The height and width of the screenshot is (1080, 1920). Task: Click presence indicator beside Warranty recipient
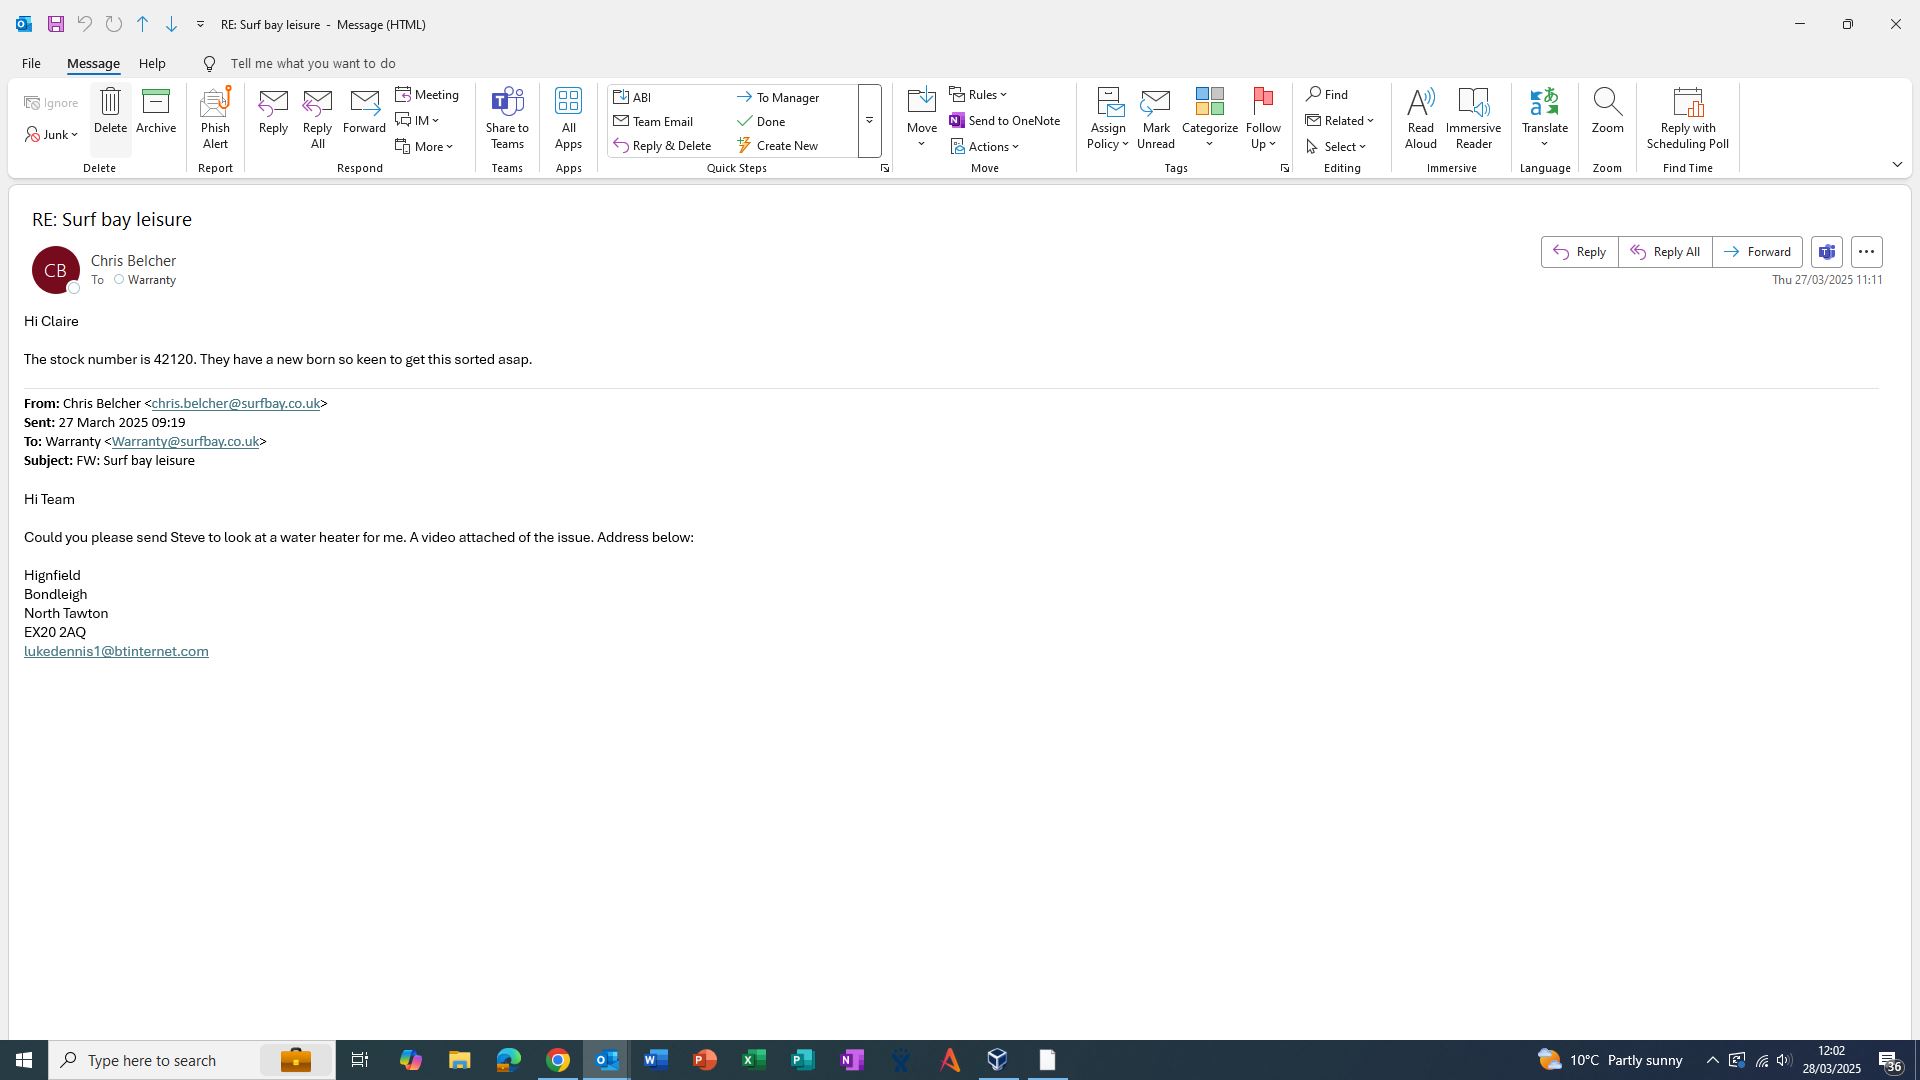[119, 280]
